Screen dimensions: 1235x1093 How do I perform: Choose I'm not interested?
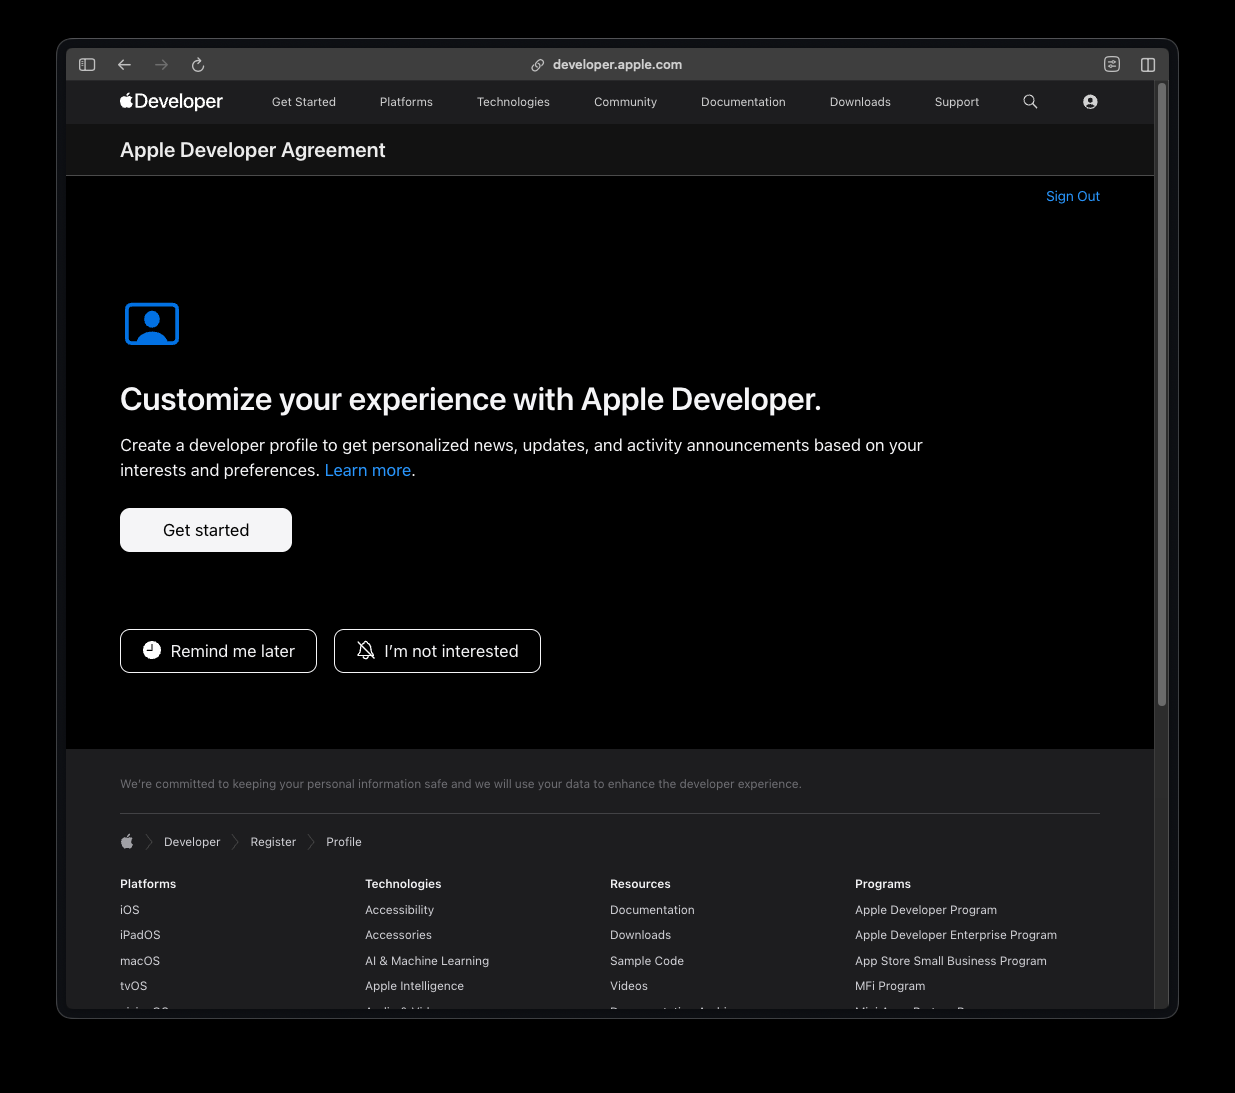(x=437, y=651)
